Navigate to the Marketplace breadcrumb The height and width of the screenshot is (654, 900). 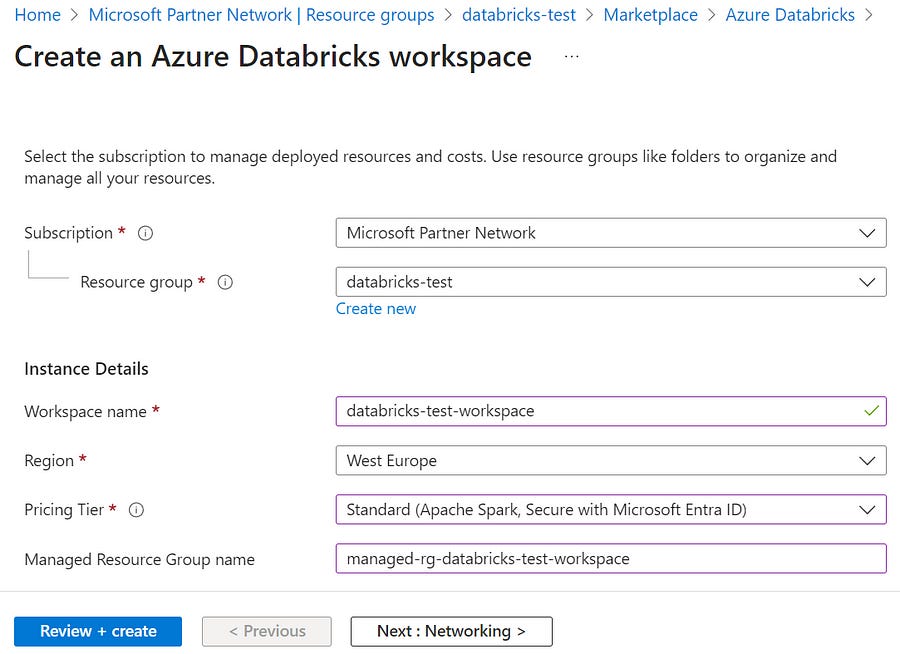click(650, 15)
